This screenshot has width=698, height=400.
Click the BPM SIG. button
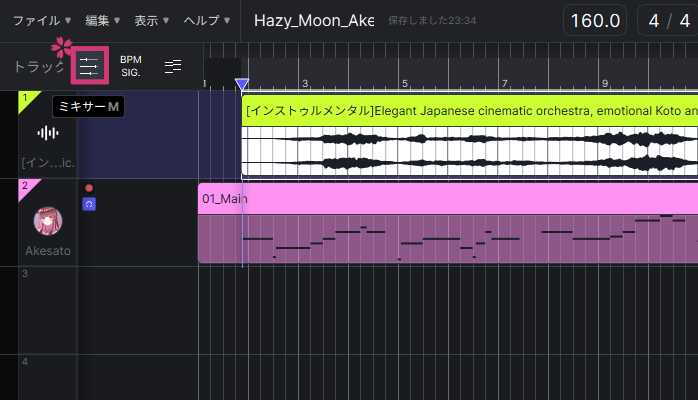(131, 66)
